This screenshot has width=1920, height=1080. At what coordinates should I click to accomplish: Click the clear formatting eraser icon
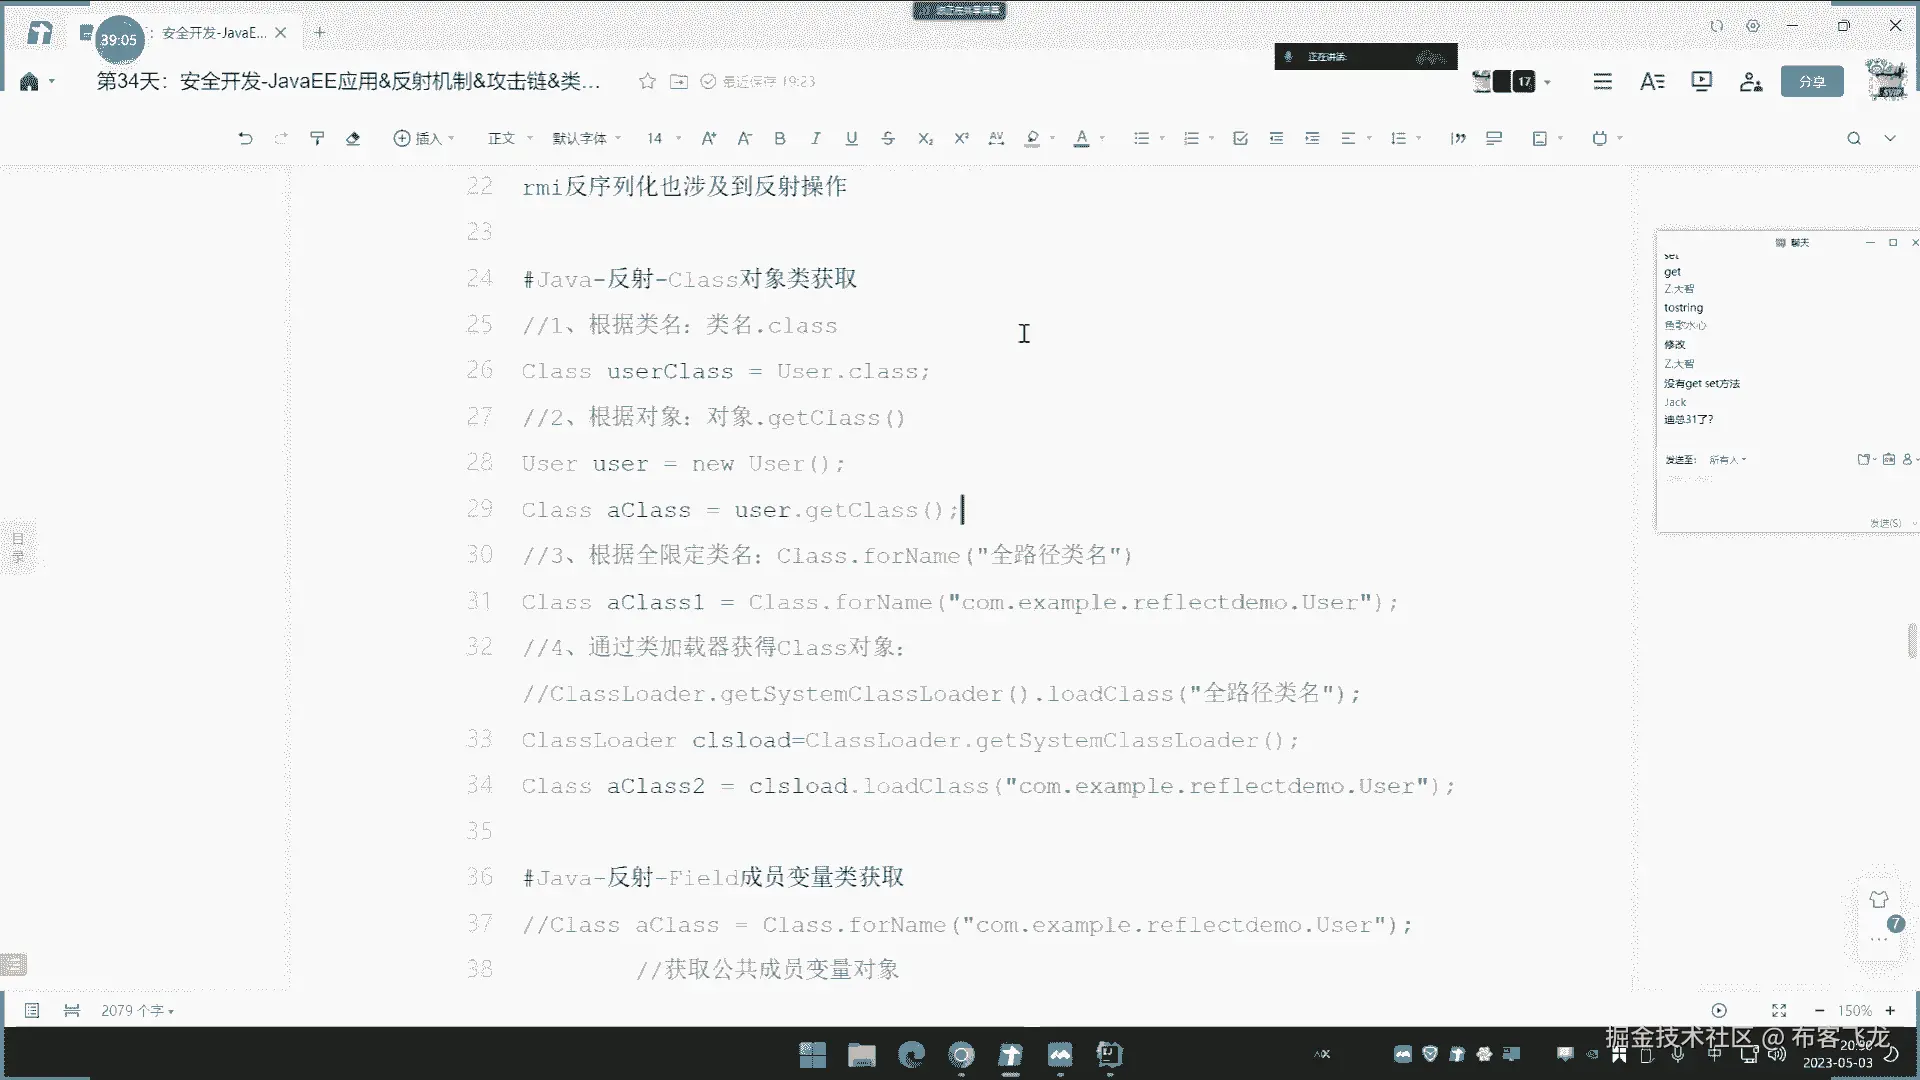353,138
